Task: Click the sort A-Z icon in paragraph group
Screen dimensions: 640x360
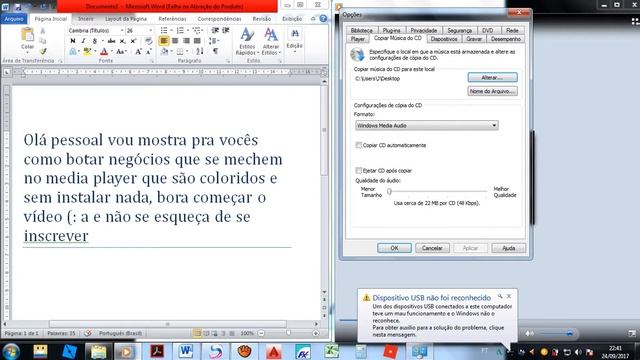Action: coord(200,51)
